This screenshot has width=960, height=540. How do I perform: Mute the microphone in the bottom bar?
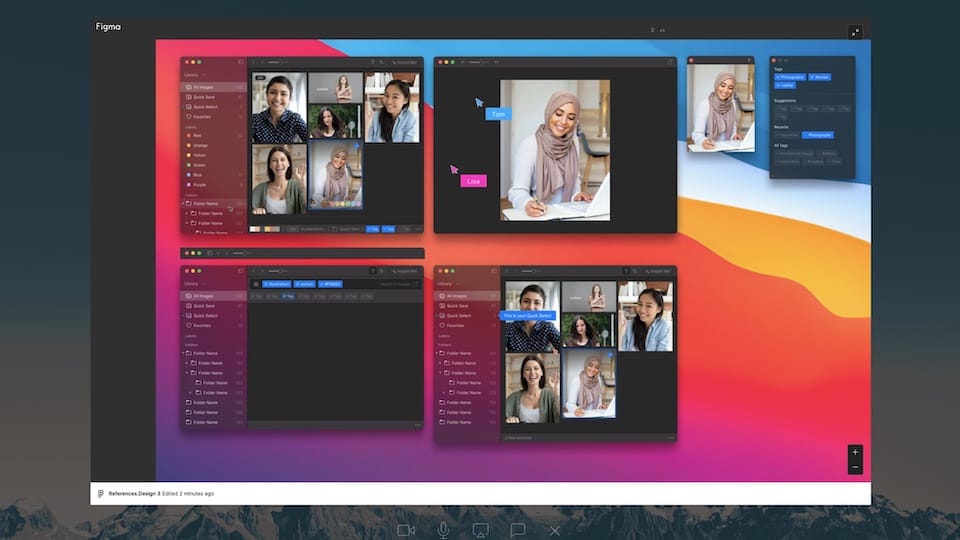pos(443,530)
